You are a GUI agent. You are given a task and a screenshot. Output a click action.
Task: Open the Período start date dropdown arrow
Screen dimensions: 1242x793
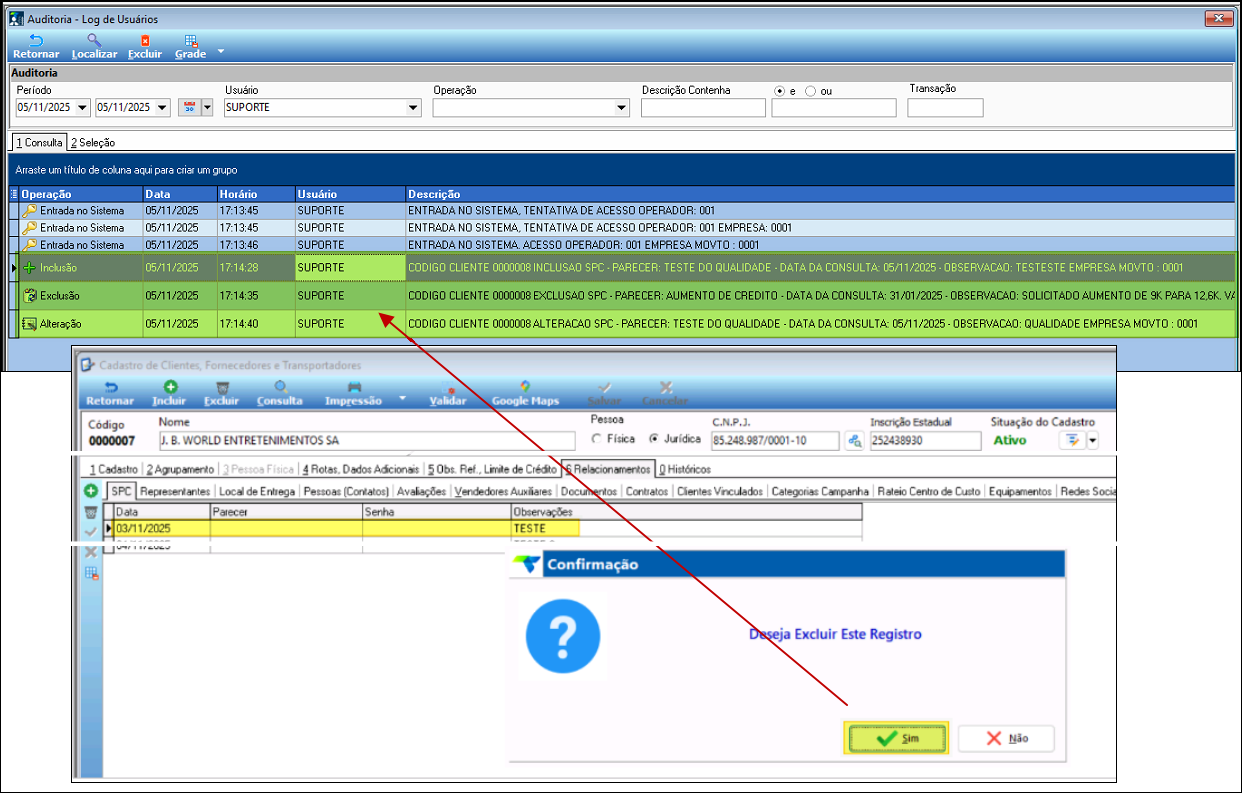(82, 108)
